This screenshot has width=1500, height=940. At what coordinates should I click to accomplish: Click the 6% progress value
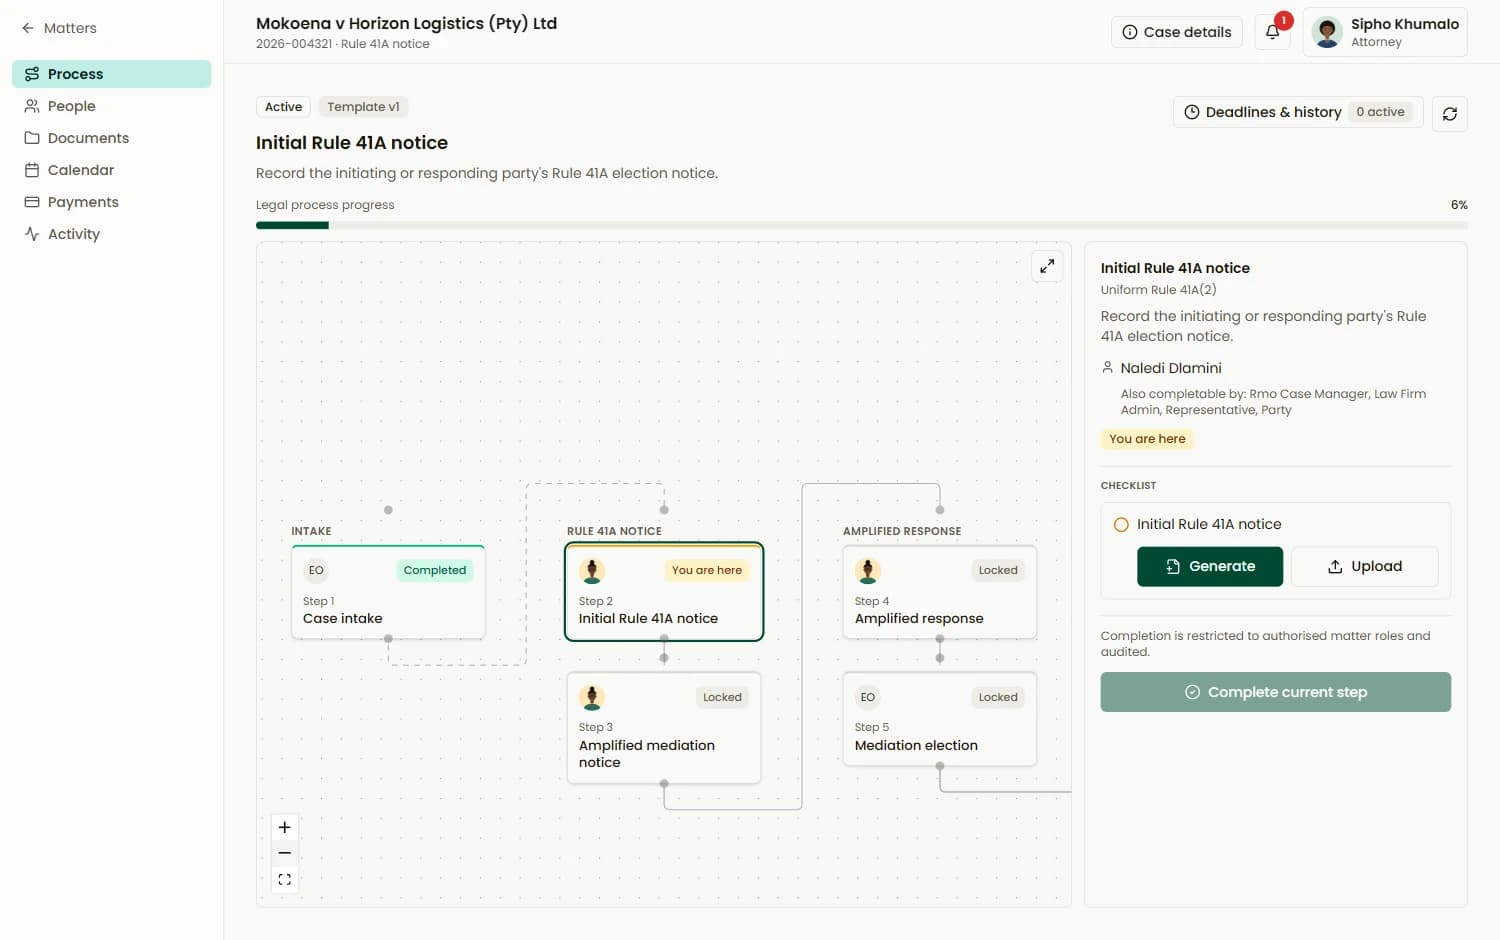click(x=1459, y=205)
